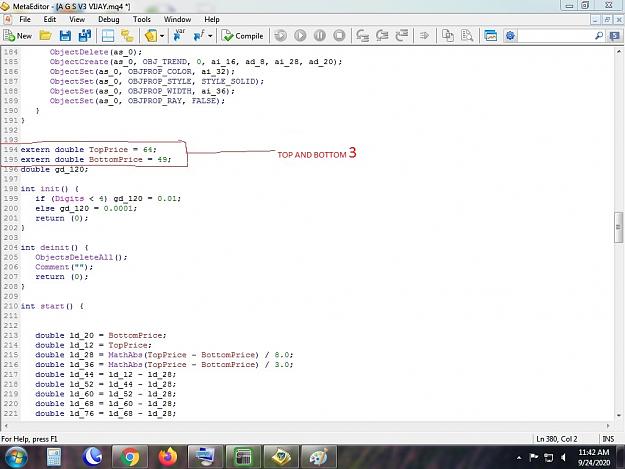Click the horizontal scroll left arrow
The image size is (625, 469).
point(6,426)
